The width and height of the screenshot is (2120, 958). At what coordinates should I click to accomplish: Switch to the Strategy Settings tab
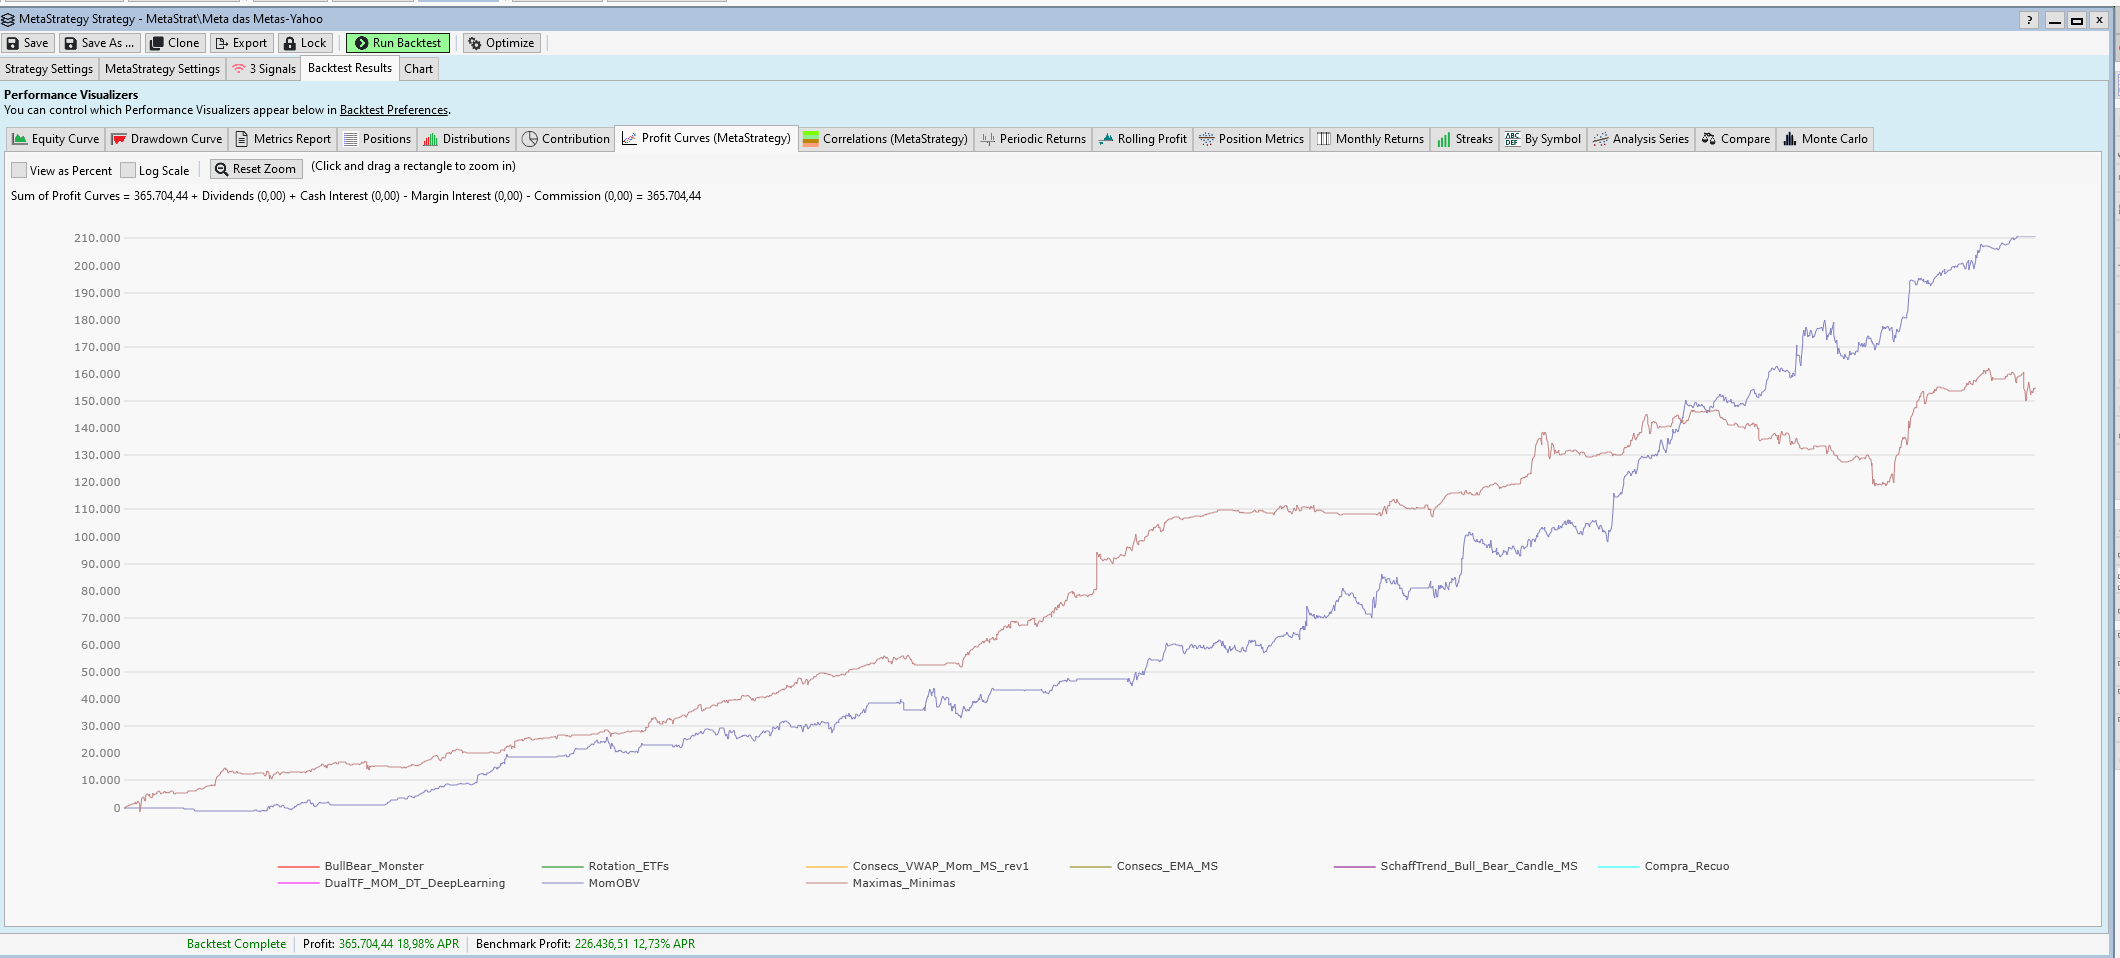click(49, 69)
